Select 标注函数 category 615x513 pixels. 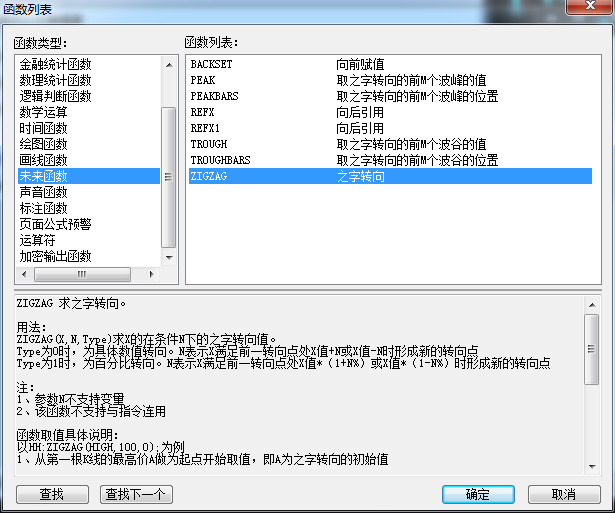89,209
